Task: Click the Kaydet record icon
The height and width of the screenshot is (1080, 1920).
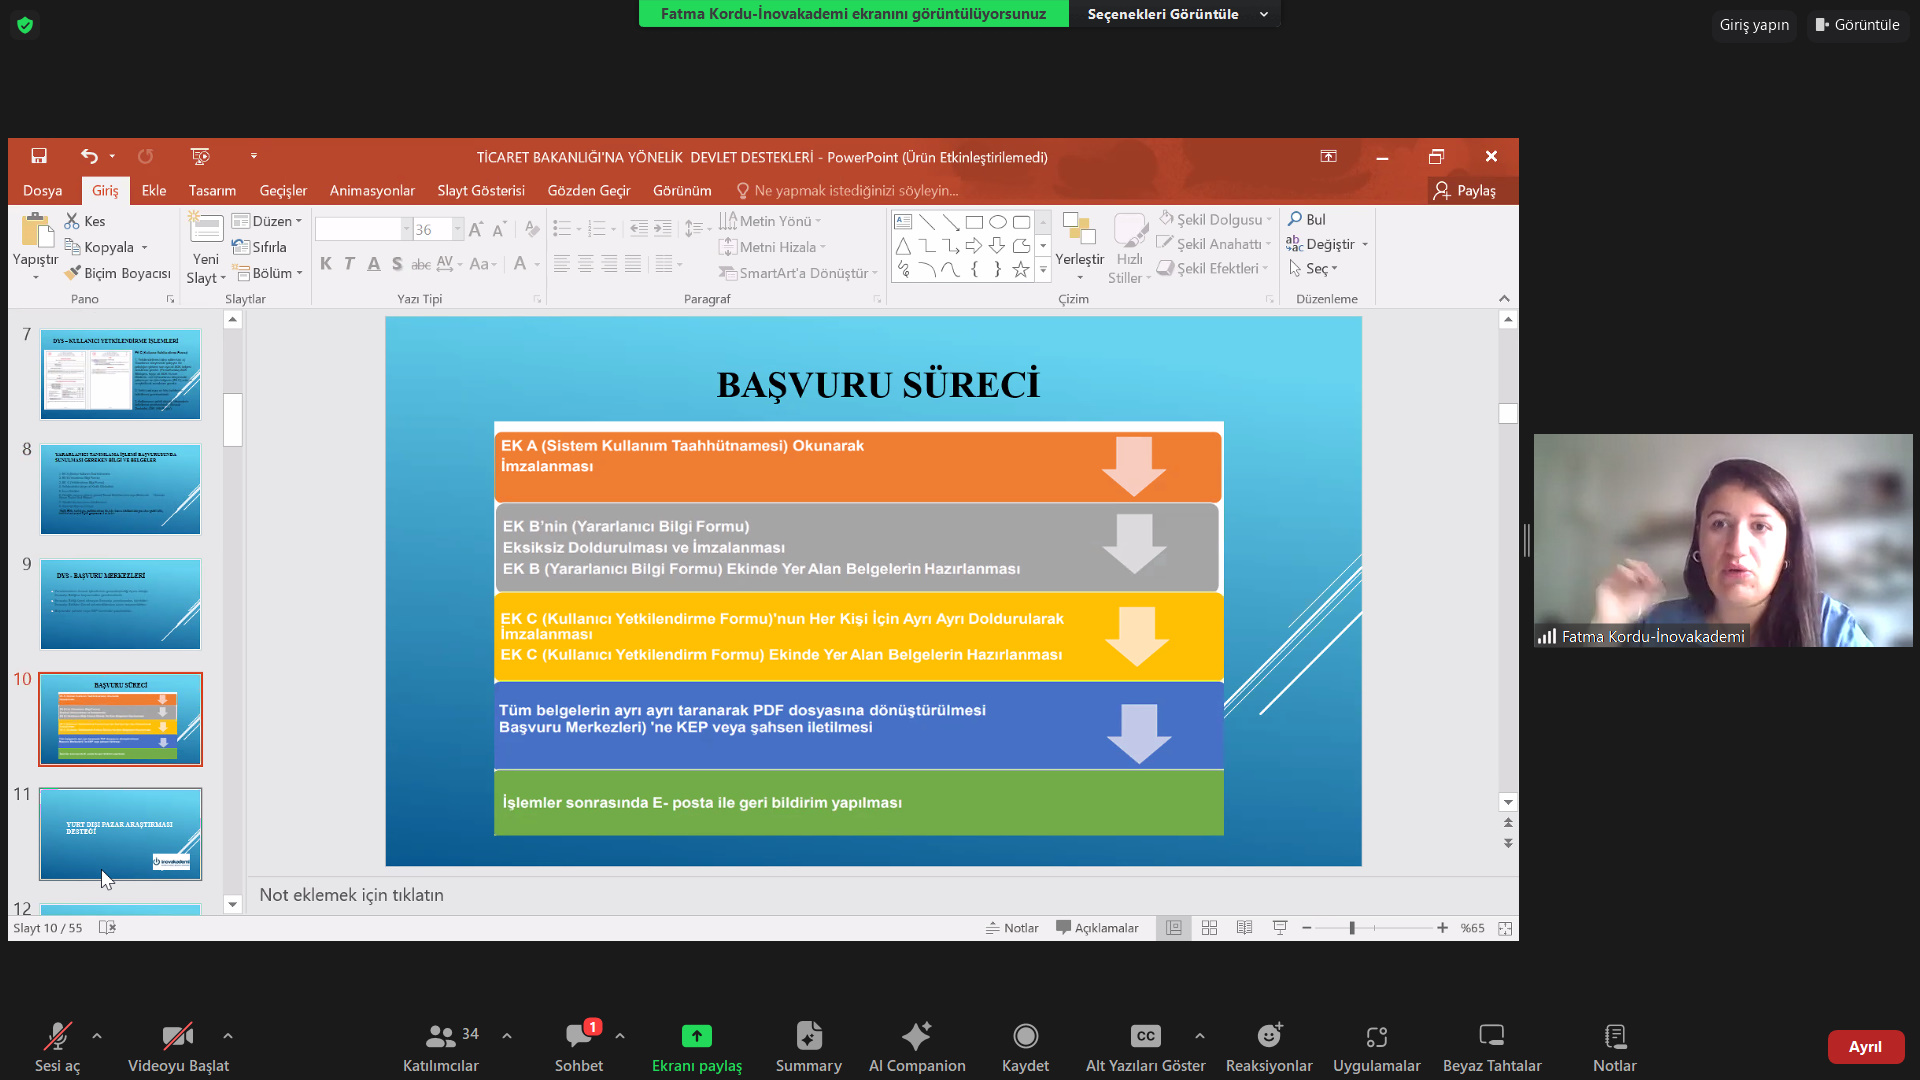Action: tap(1025, 1036)
